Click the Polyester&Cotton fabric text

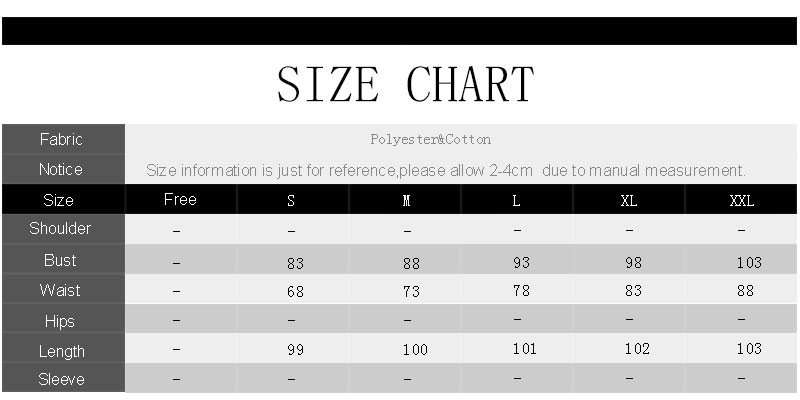430,140
